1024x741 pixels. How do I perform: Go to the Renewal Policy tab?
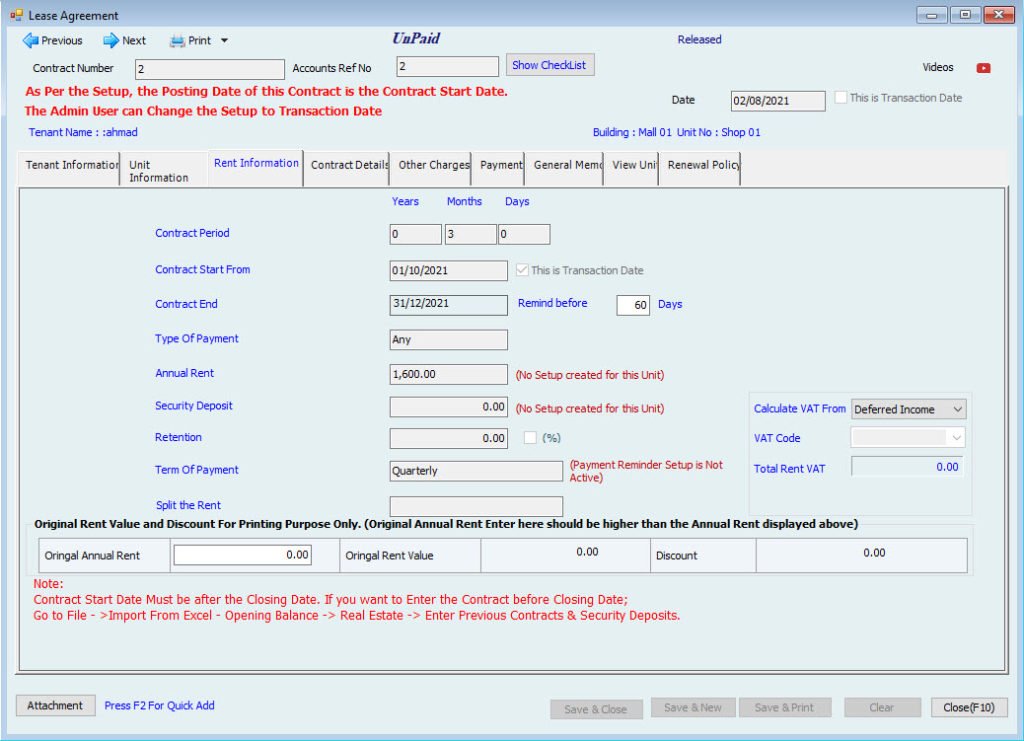tap(702, 165)
